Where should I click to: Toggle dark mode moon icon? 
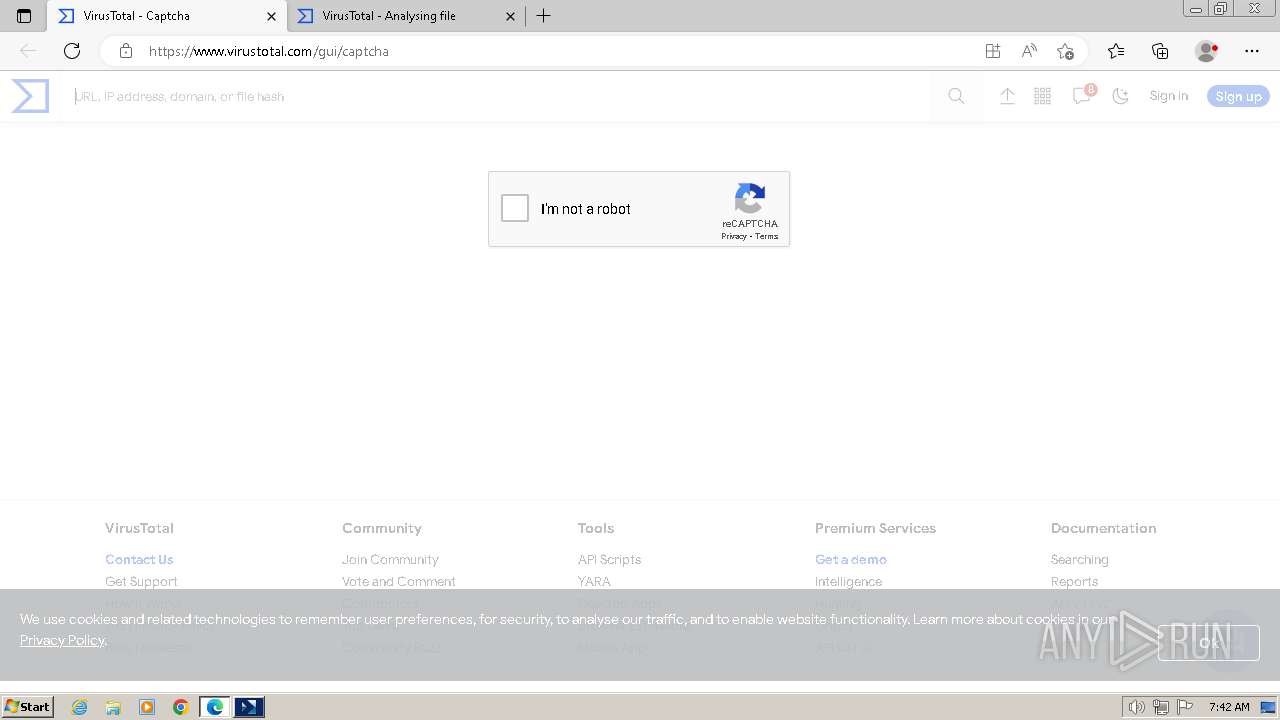1120,96
